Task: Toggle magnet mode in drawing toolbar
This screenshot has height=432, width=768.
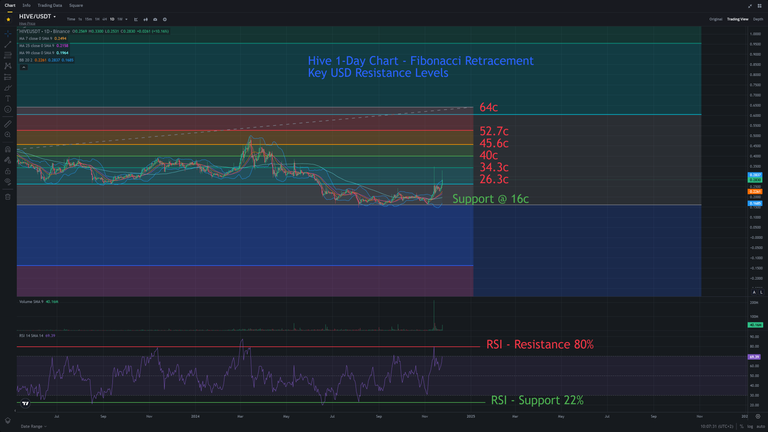Action: [8, 149]
